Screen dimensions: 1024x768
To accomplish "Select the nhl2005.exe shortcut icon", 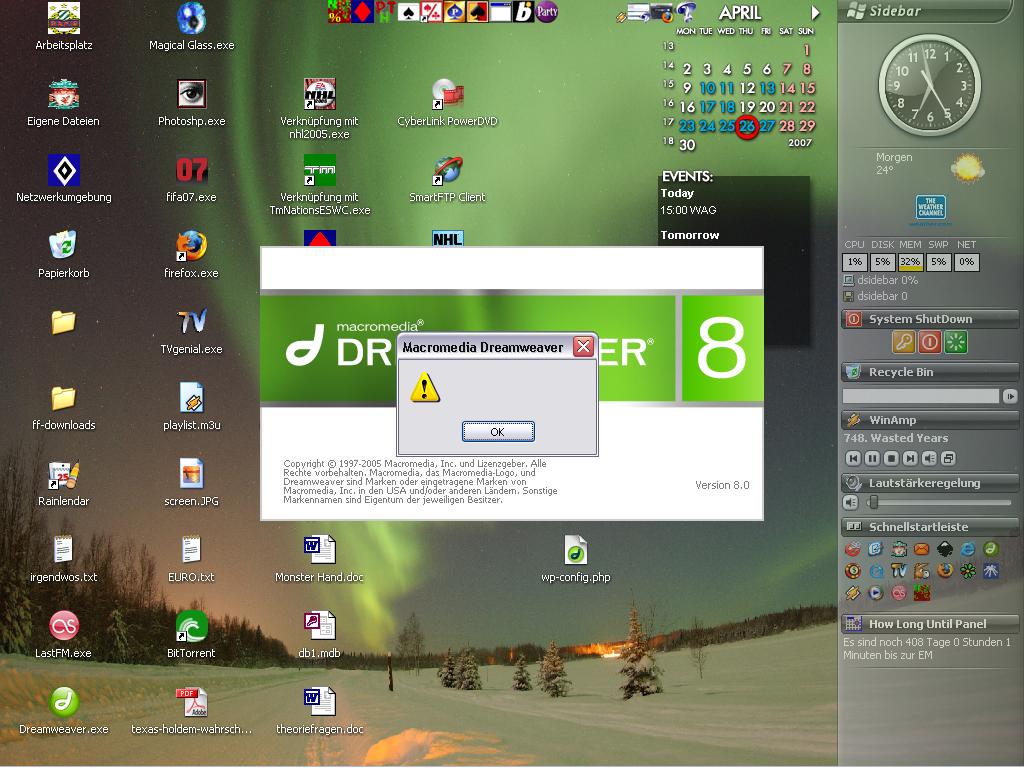I will (x=319, y=94).
